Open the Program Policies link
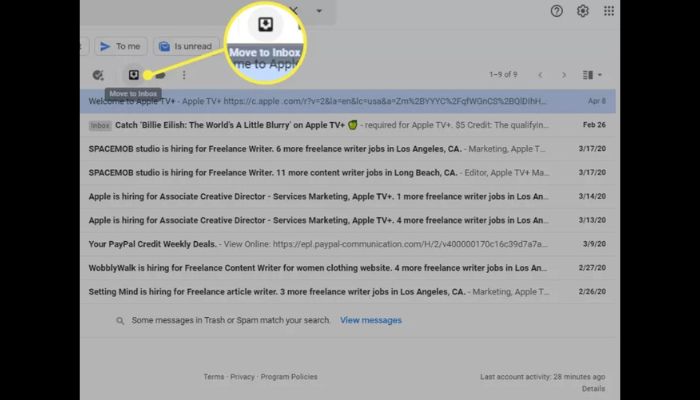Viewport: 700px width, 400px height. coord(289,377)
